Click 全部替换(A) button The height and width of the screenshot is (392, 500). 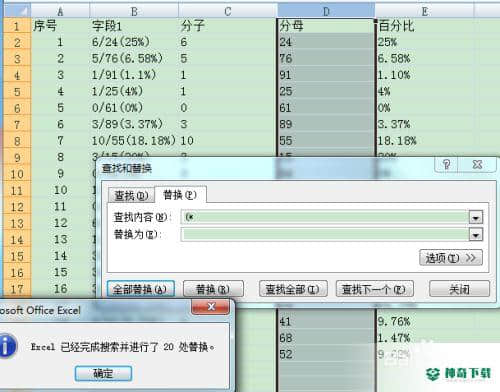[x=141, y=289]
